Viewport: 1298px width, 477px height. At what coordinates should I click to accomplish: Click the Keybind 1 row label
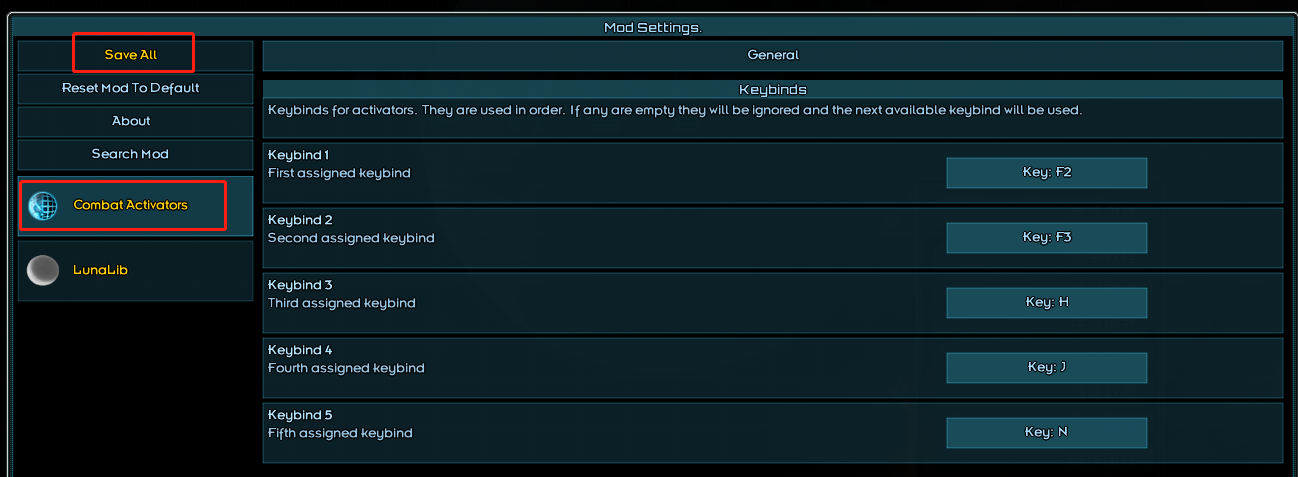pyautogui.click(x=298, y=155)
